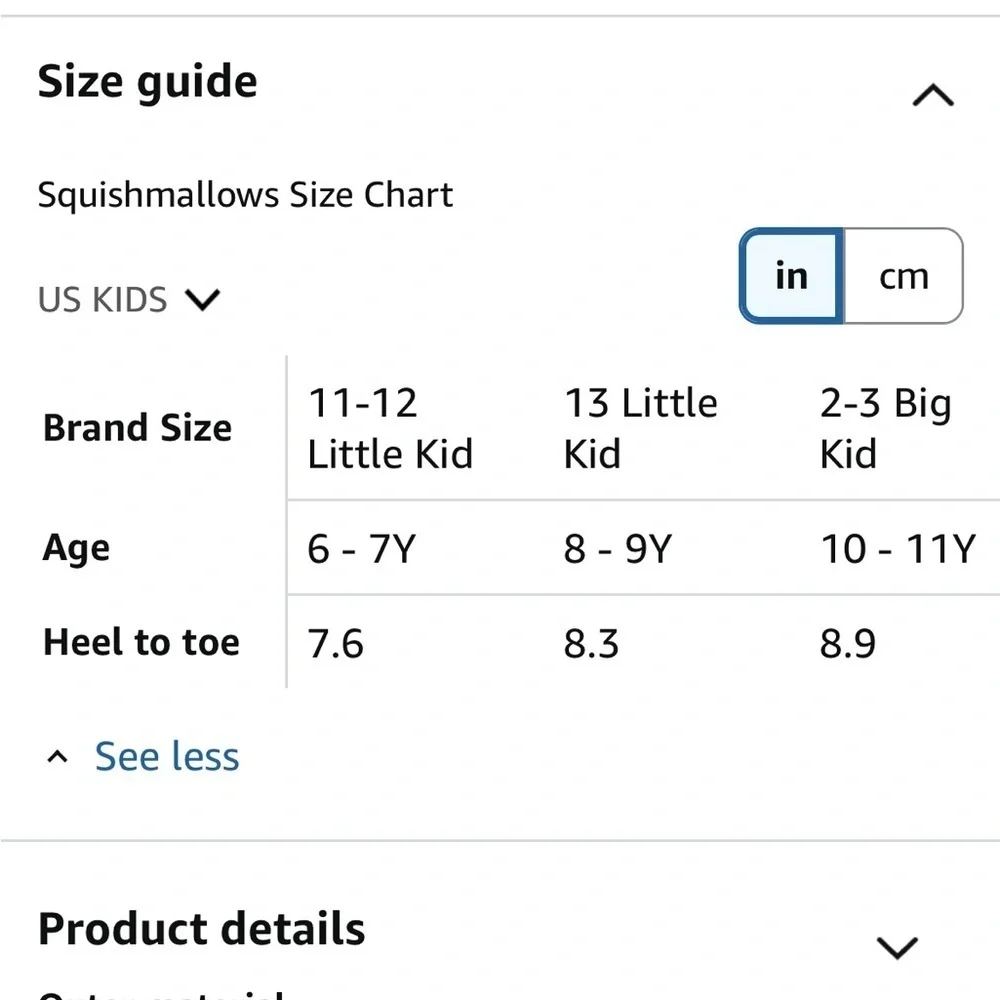
Task: Click the 8.3 heel to toe value
Action: (x=591, y=643)
